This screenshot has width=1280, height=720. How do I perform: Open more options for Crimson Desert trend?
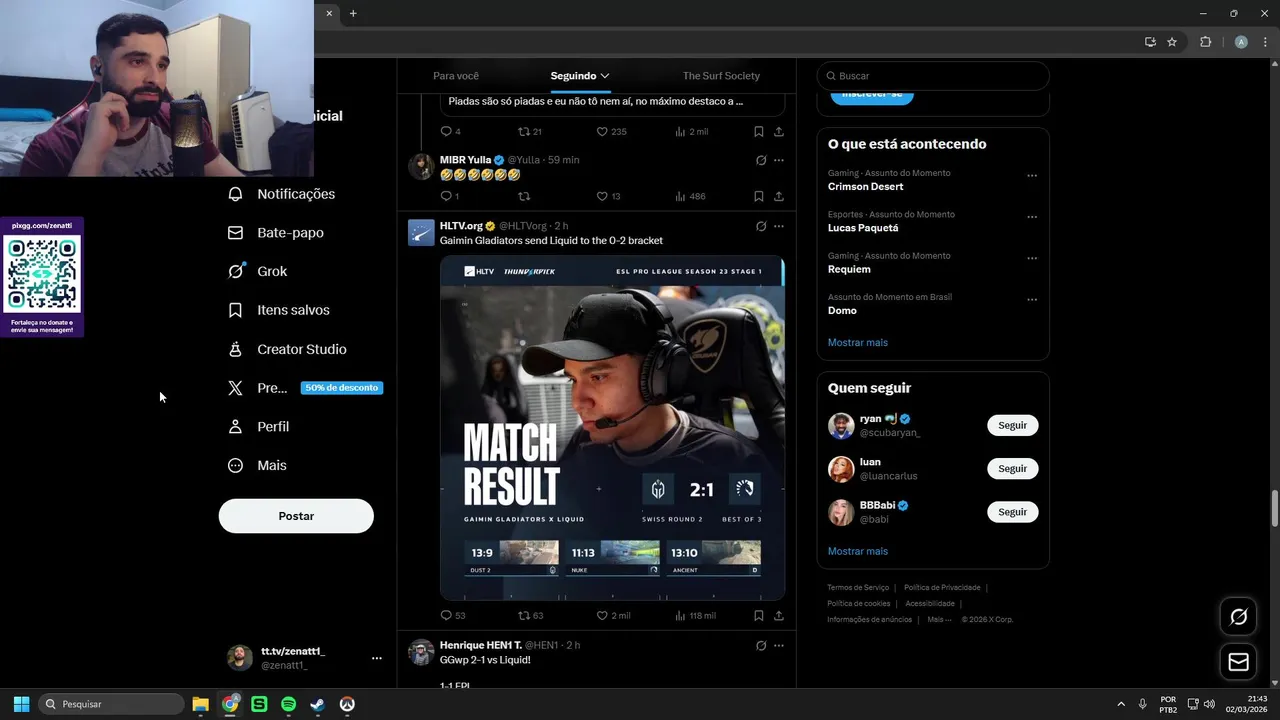click(x=1032, y=176)
